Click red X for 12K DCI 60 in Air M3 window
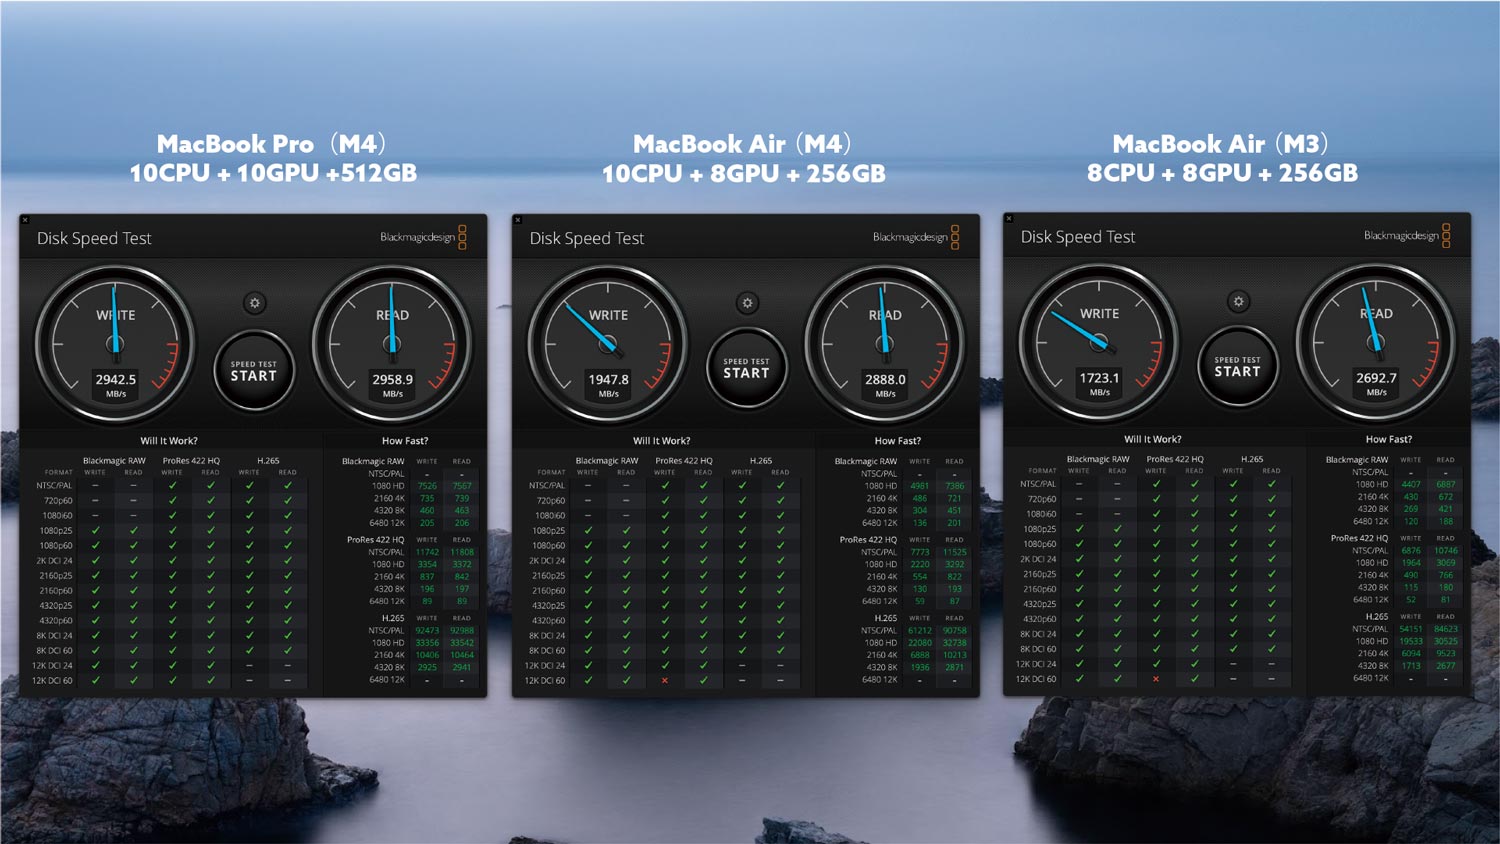 (1156, 679)
